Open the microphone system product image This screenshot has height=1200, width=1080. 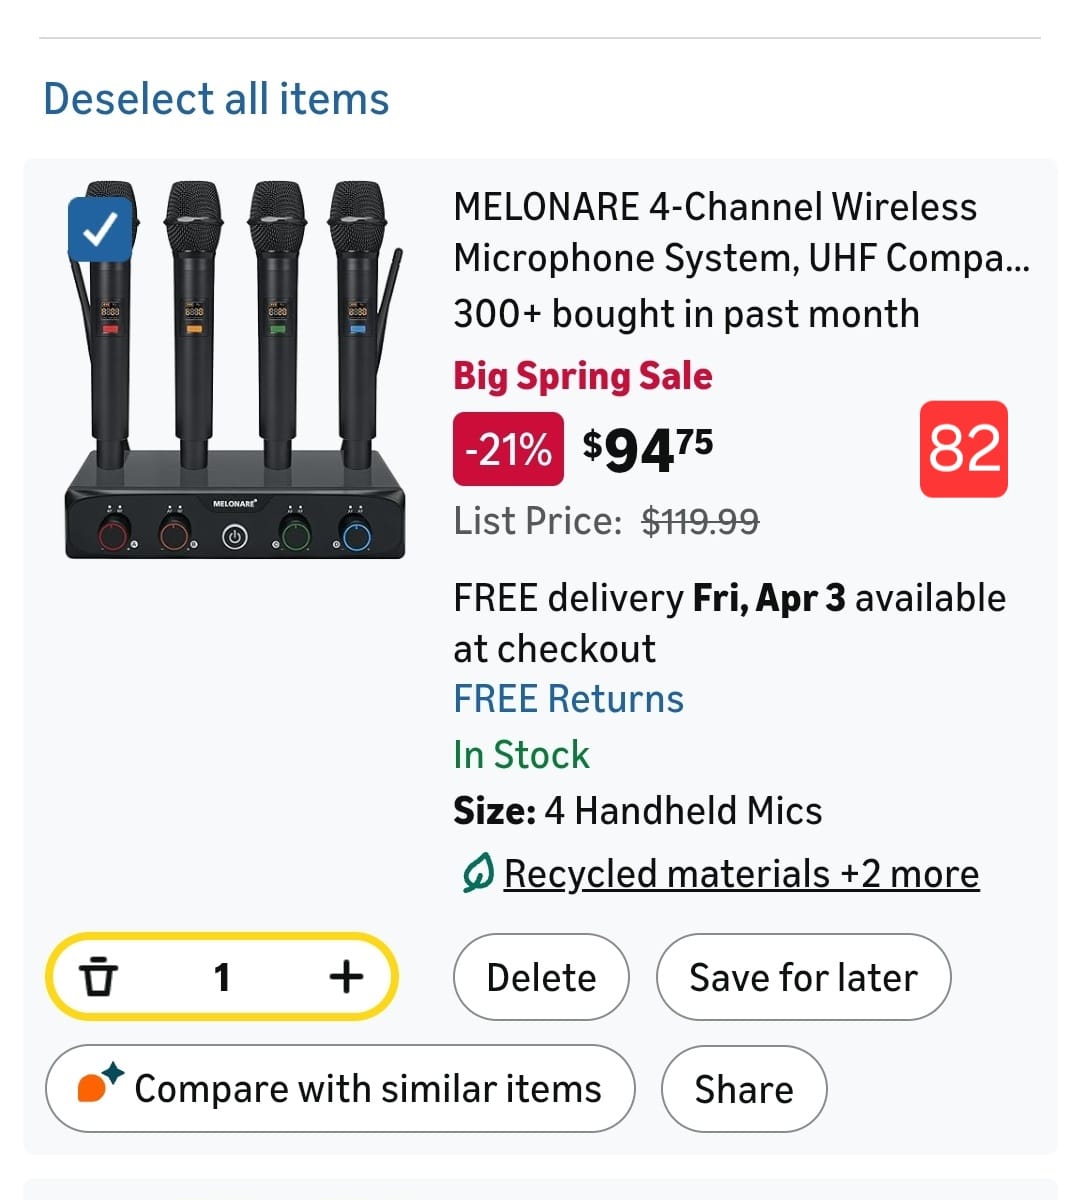(236, 370)
